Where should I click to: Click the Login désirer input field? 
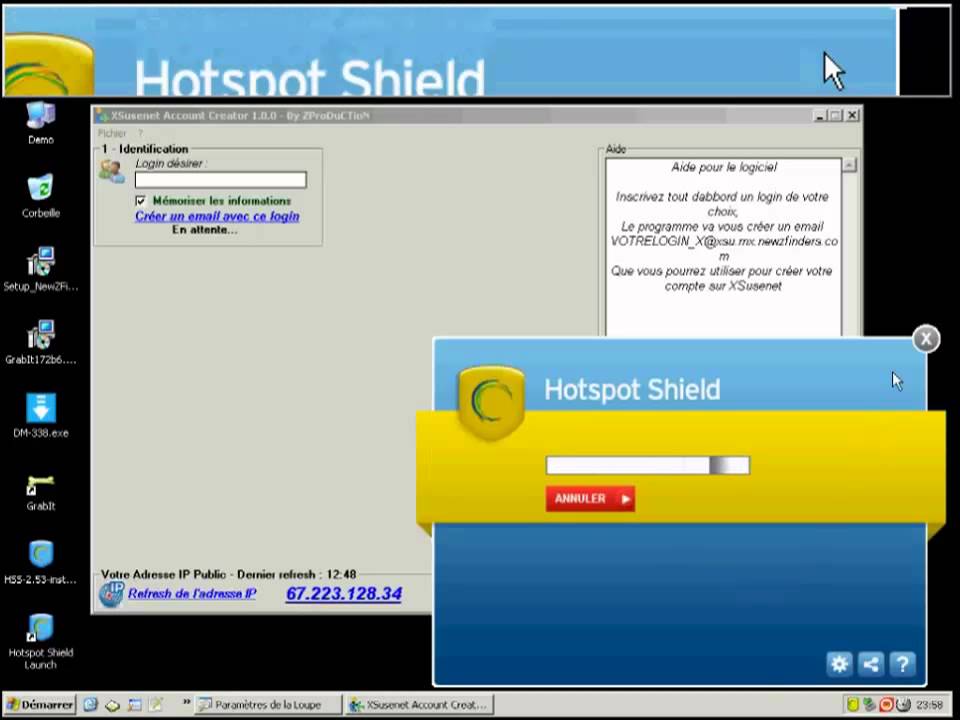[x=220, y=179]
